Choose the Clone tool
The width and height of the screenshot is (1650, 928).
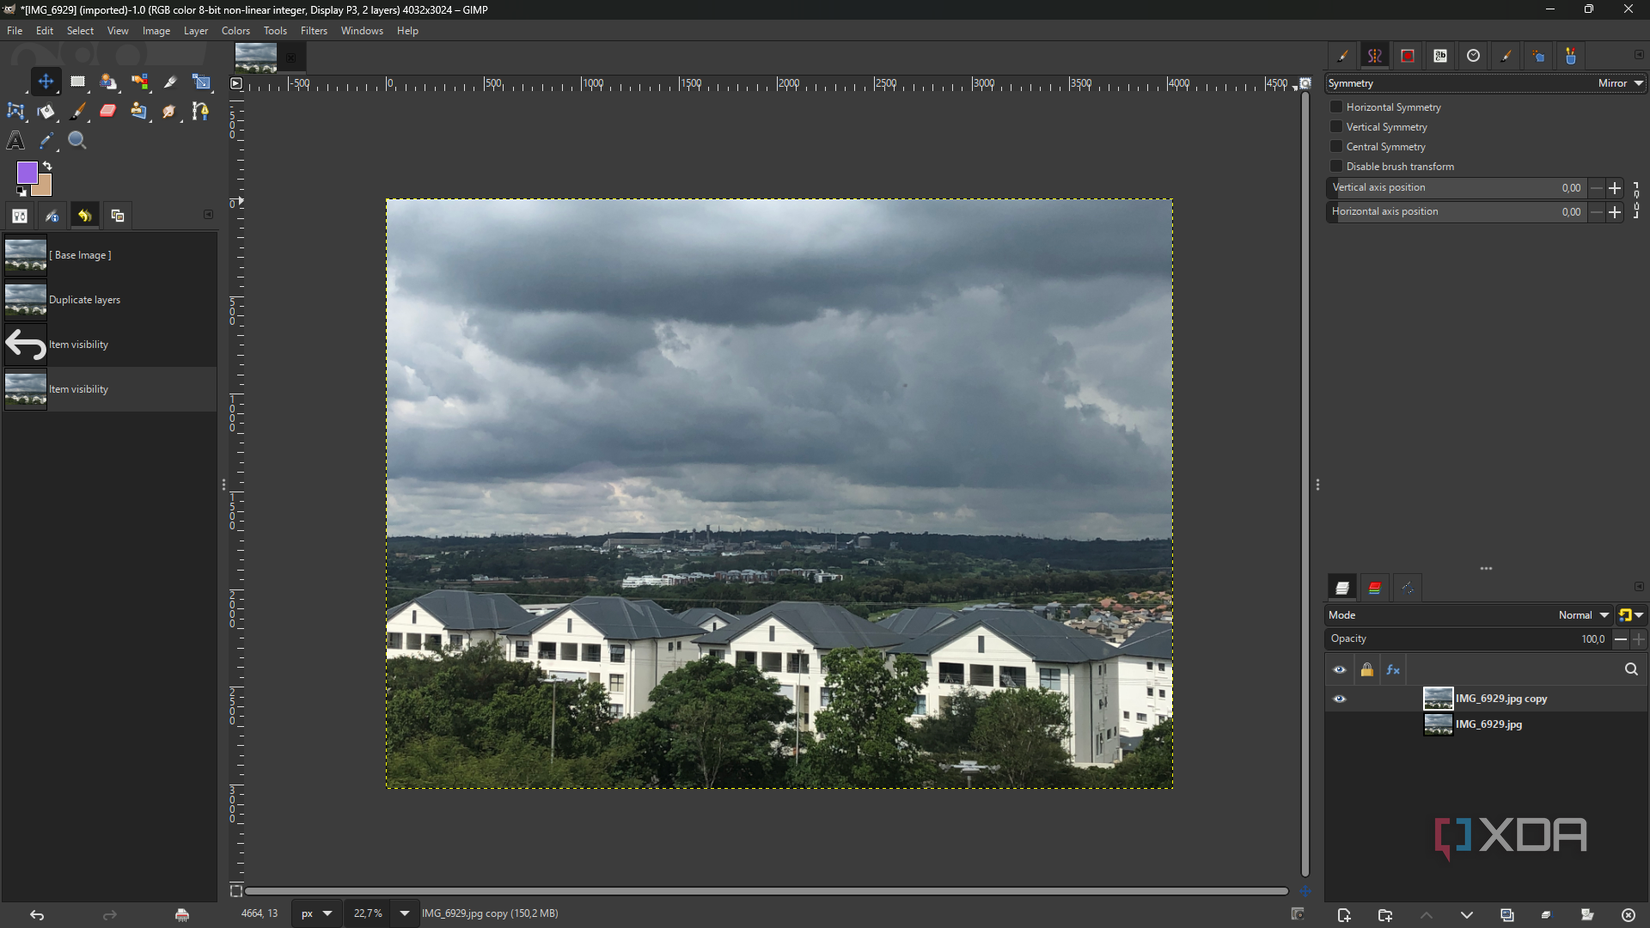pyautogui.click(x=139, y=111)
